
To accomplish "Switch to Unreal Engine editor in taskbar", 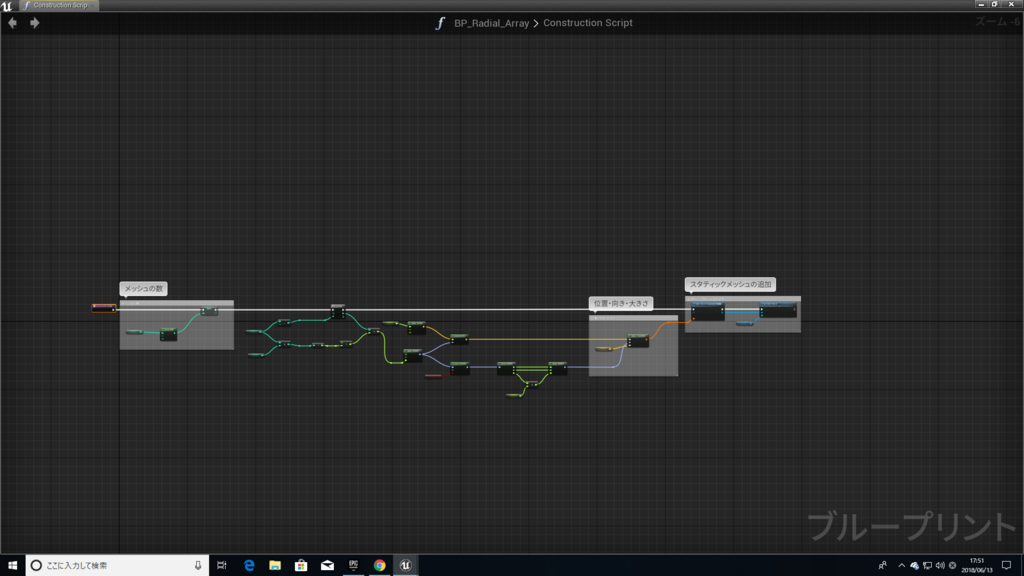I will (406, 565).
